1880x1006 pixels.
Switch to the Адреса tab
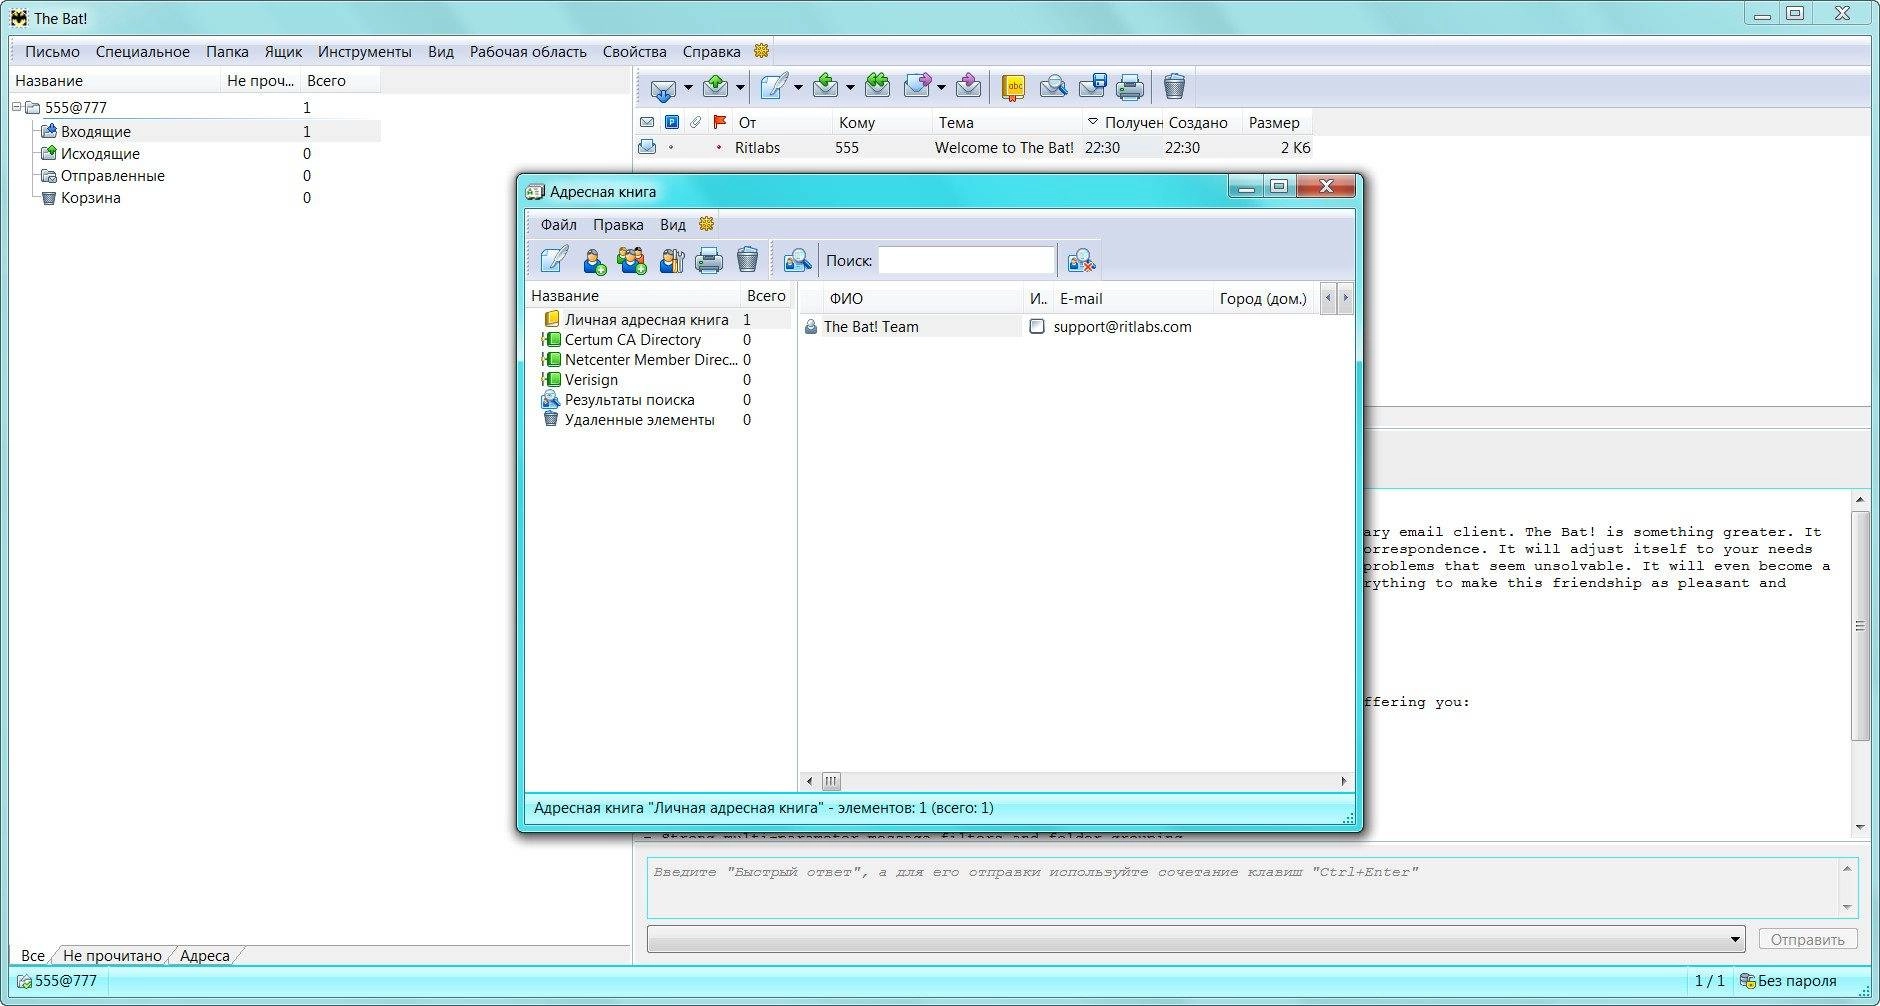tap(205, 955)
